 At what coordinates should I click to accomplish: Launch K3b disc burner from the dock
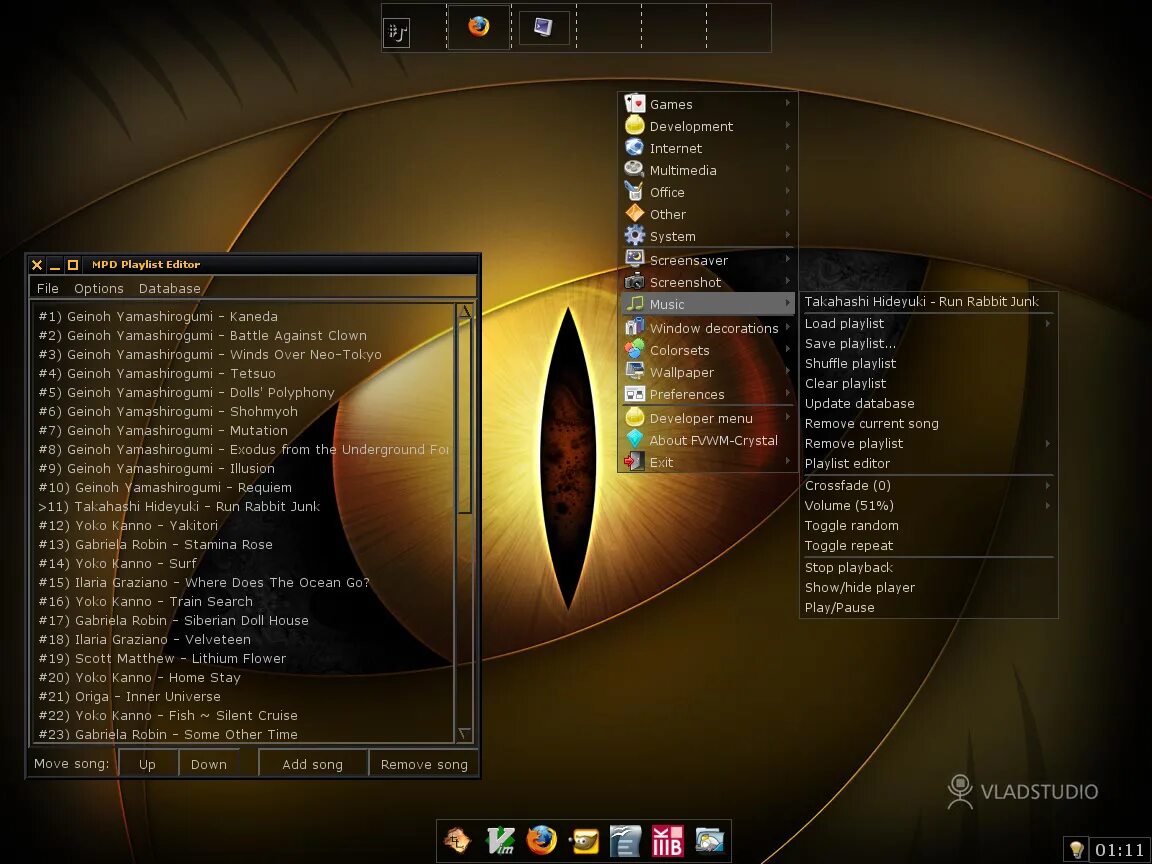pos(667,840)
